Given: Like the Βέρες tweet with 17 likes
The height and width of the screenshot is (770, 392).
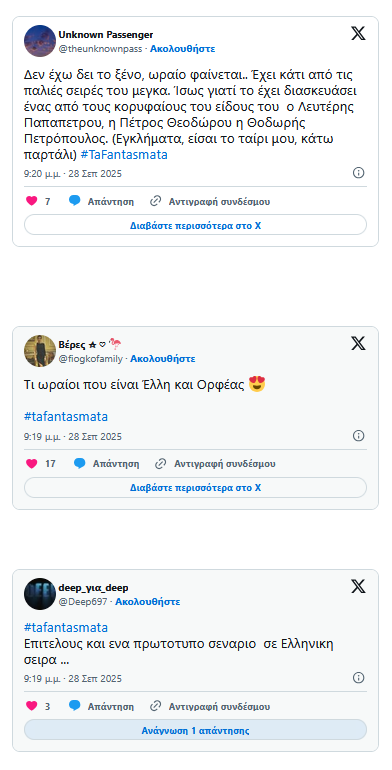Looking at the screenshot, I should click(31, 463).
